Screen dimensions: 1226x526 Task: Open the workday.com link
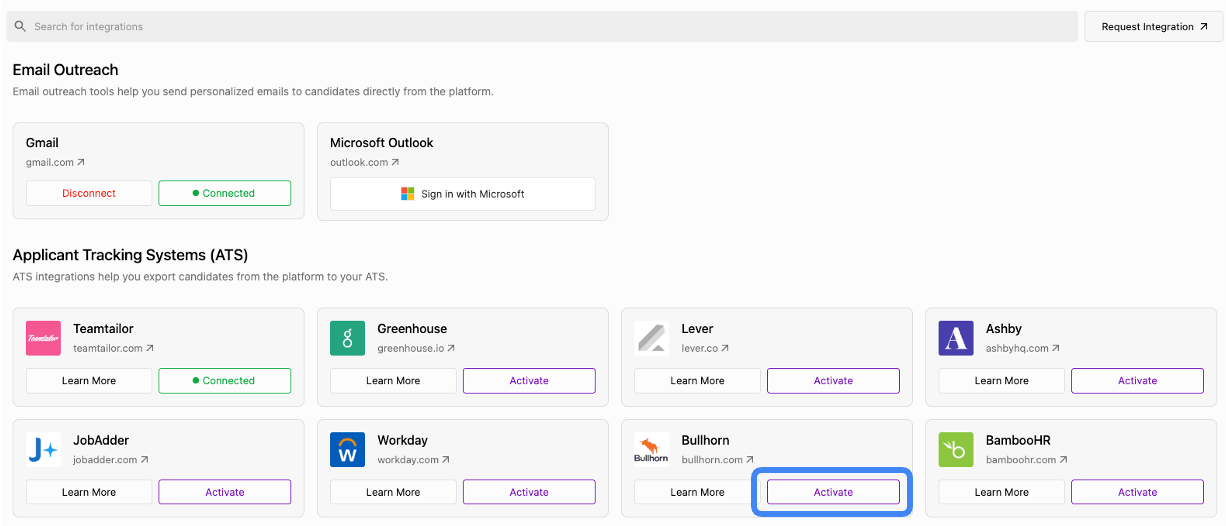pos(414,460)
